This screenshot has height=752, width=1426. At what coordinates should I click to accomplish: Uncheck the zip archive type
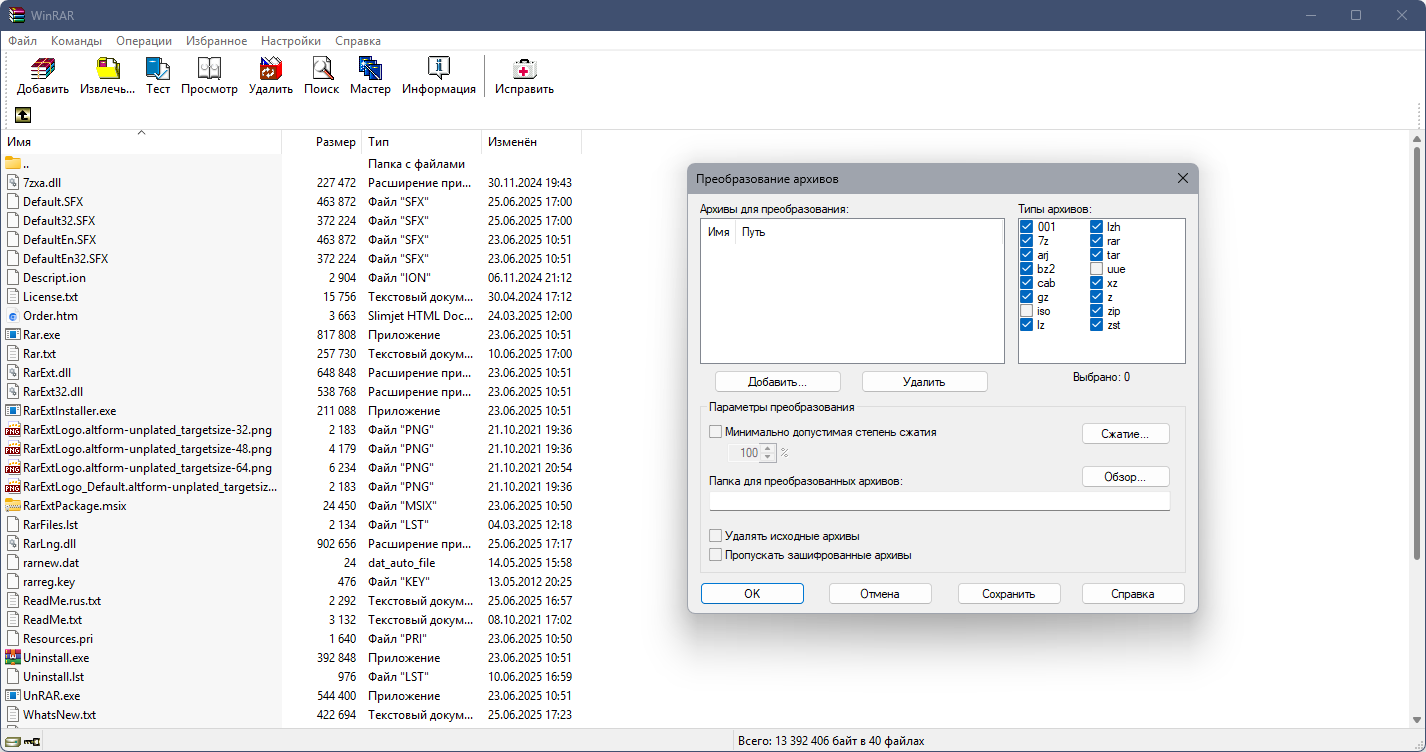(x=1097, y=311)
